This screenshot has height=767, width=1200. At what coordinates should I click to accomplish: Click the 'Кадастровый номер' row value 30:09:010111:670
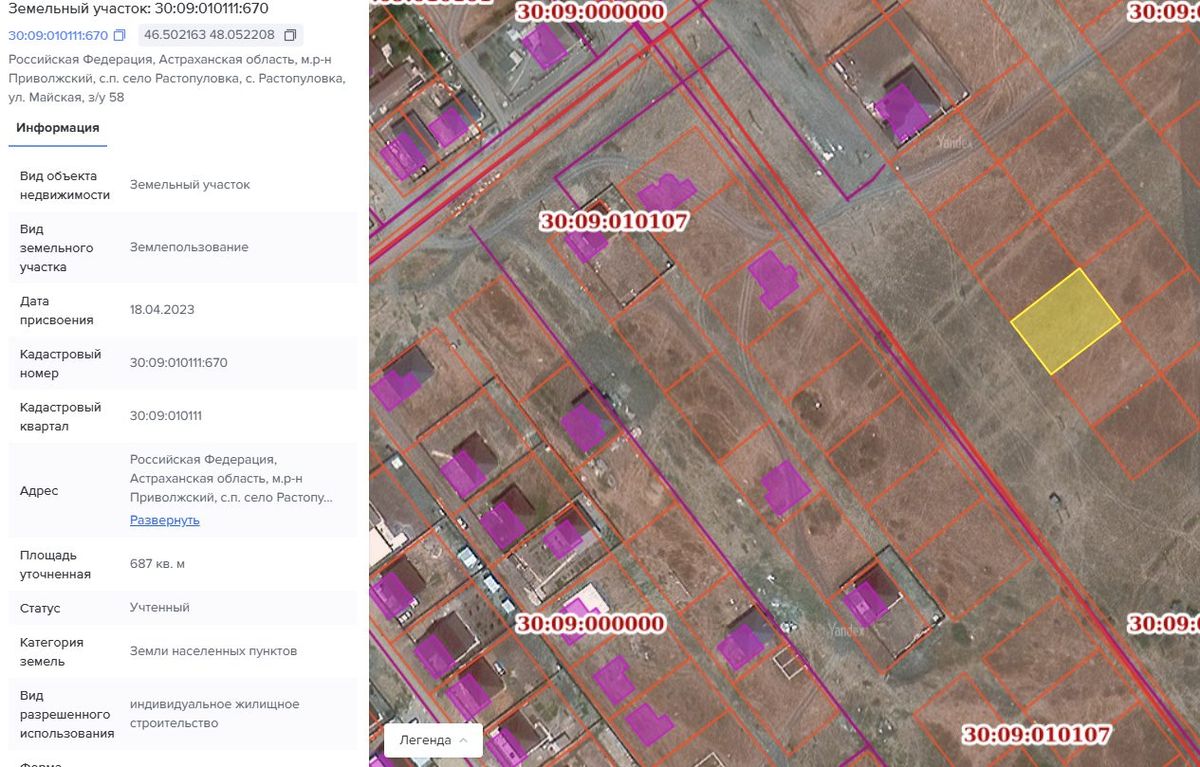pos(179,363)
